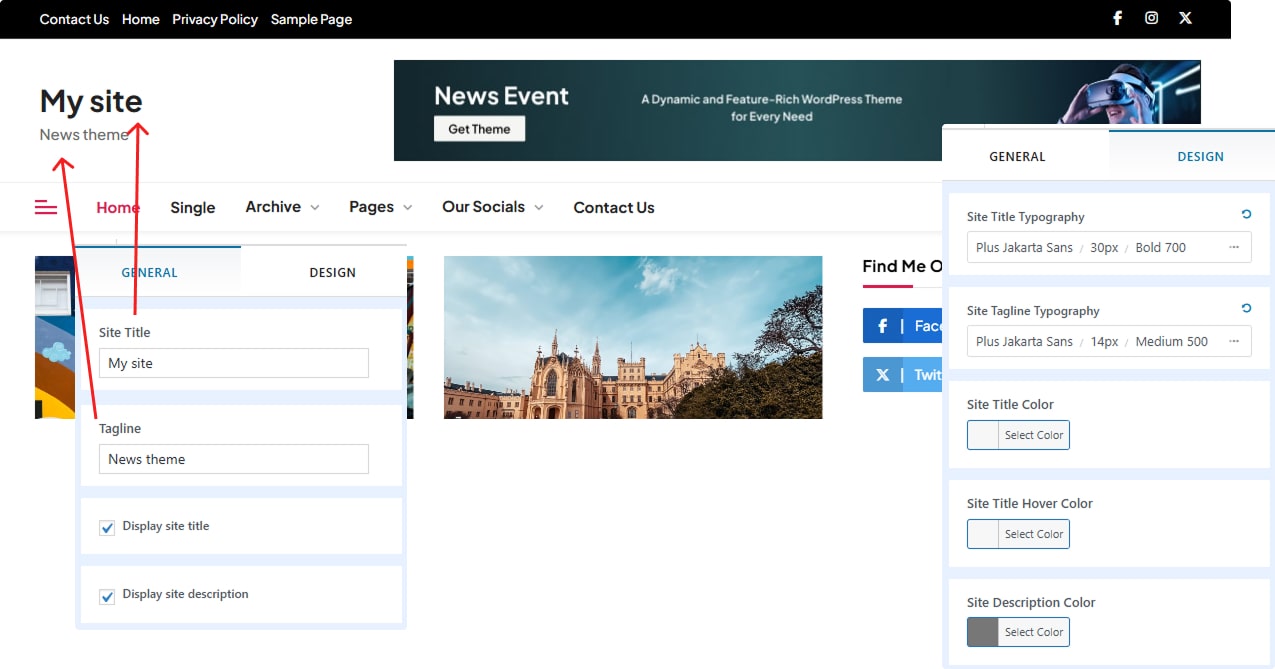This screenshot has height=669, width=1275.
Task: Click the Site Title input field
Action: [233, 363]
